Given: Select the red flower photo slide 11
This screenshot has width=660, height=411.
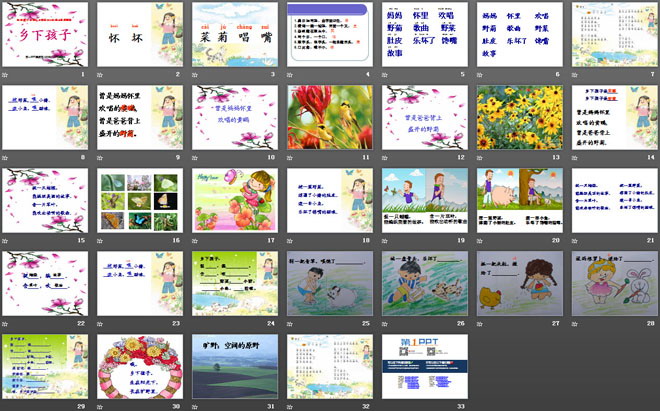Looking at the screenshot, I should [330, 117].
